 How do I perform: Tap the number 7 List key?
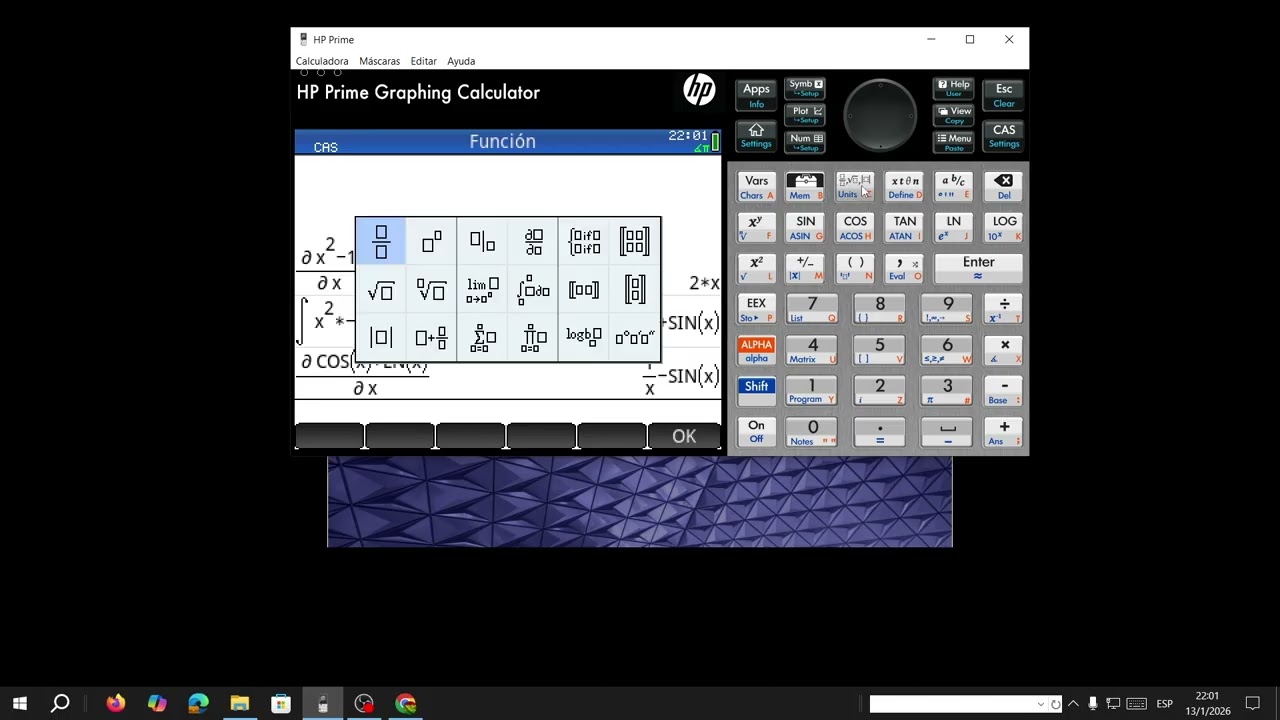[812, 309]
